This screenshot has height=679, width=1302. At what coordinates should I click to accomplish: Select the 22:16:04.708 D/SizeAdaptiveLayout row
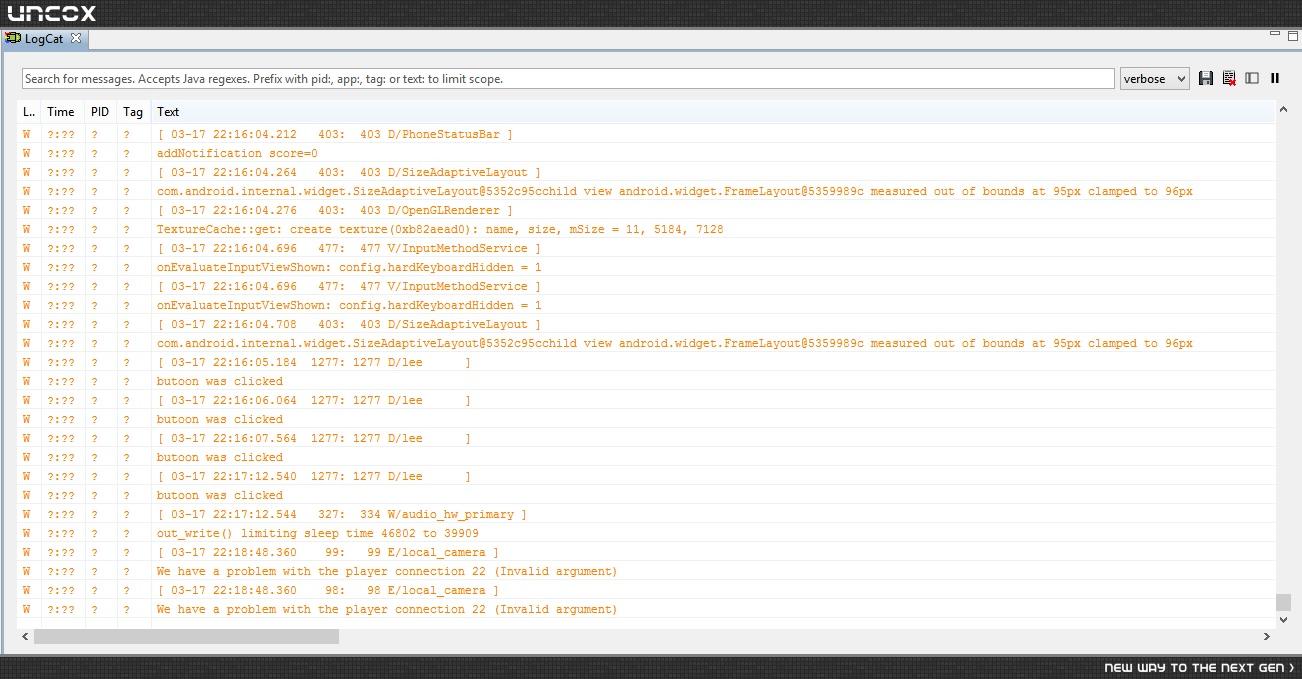point(646,324)
